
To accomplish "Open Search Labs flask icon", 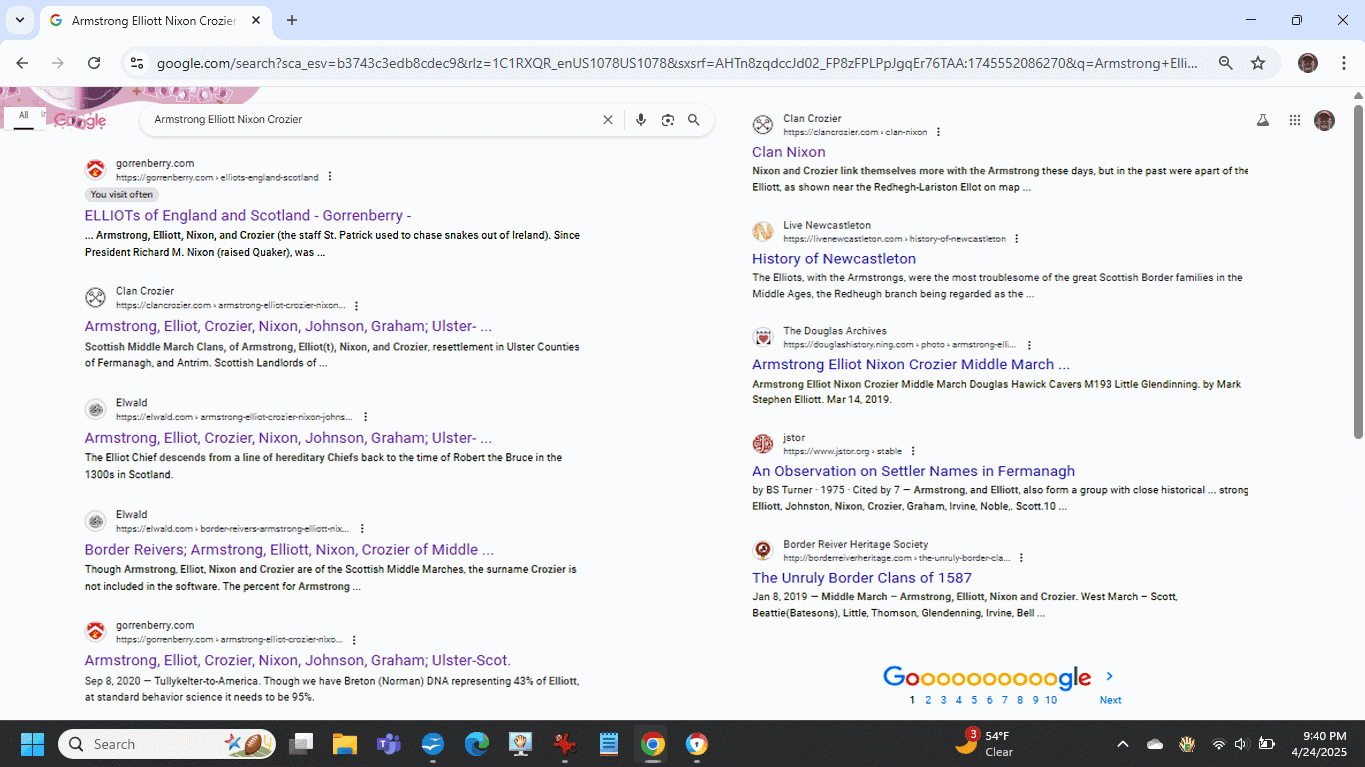I will click(1263, 120).
